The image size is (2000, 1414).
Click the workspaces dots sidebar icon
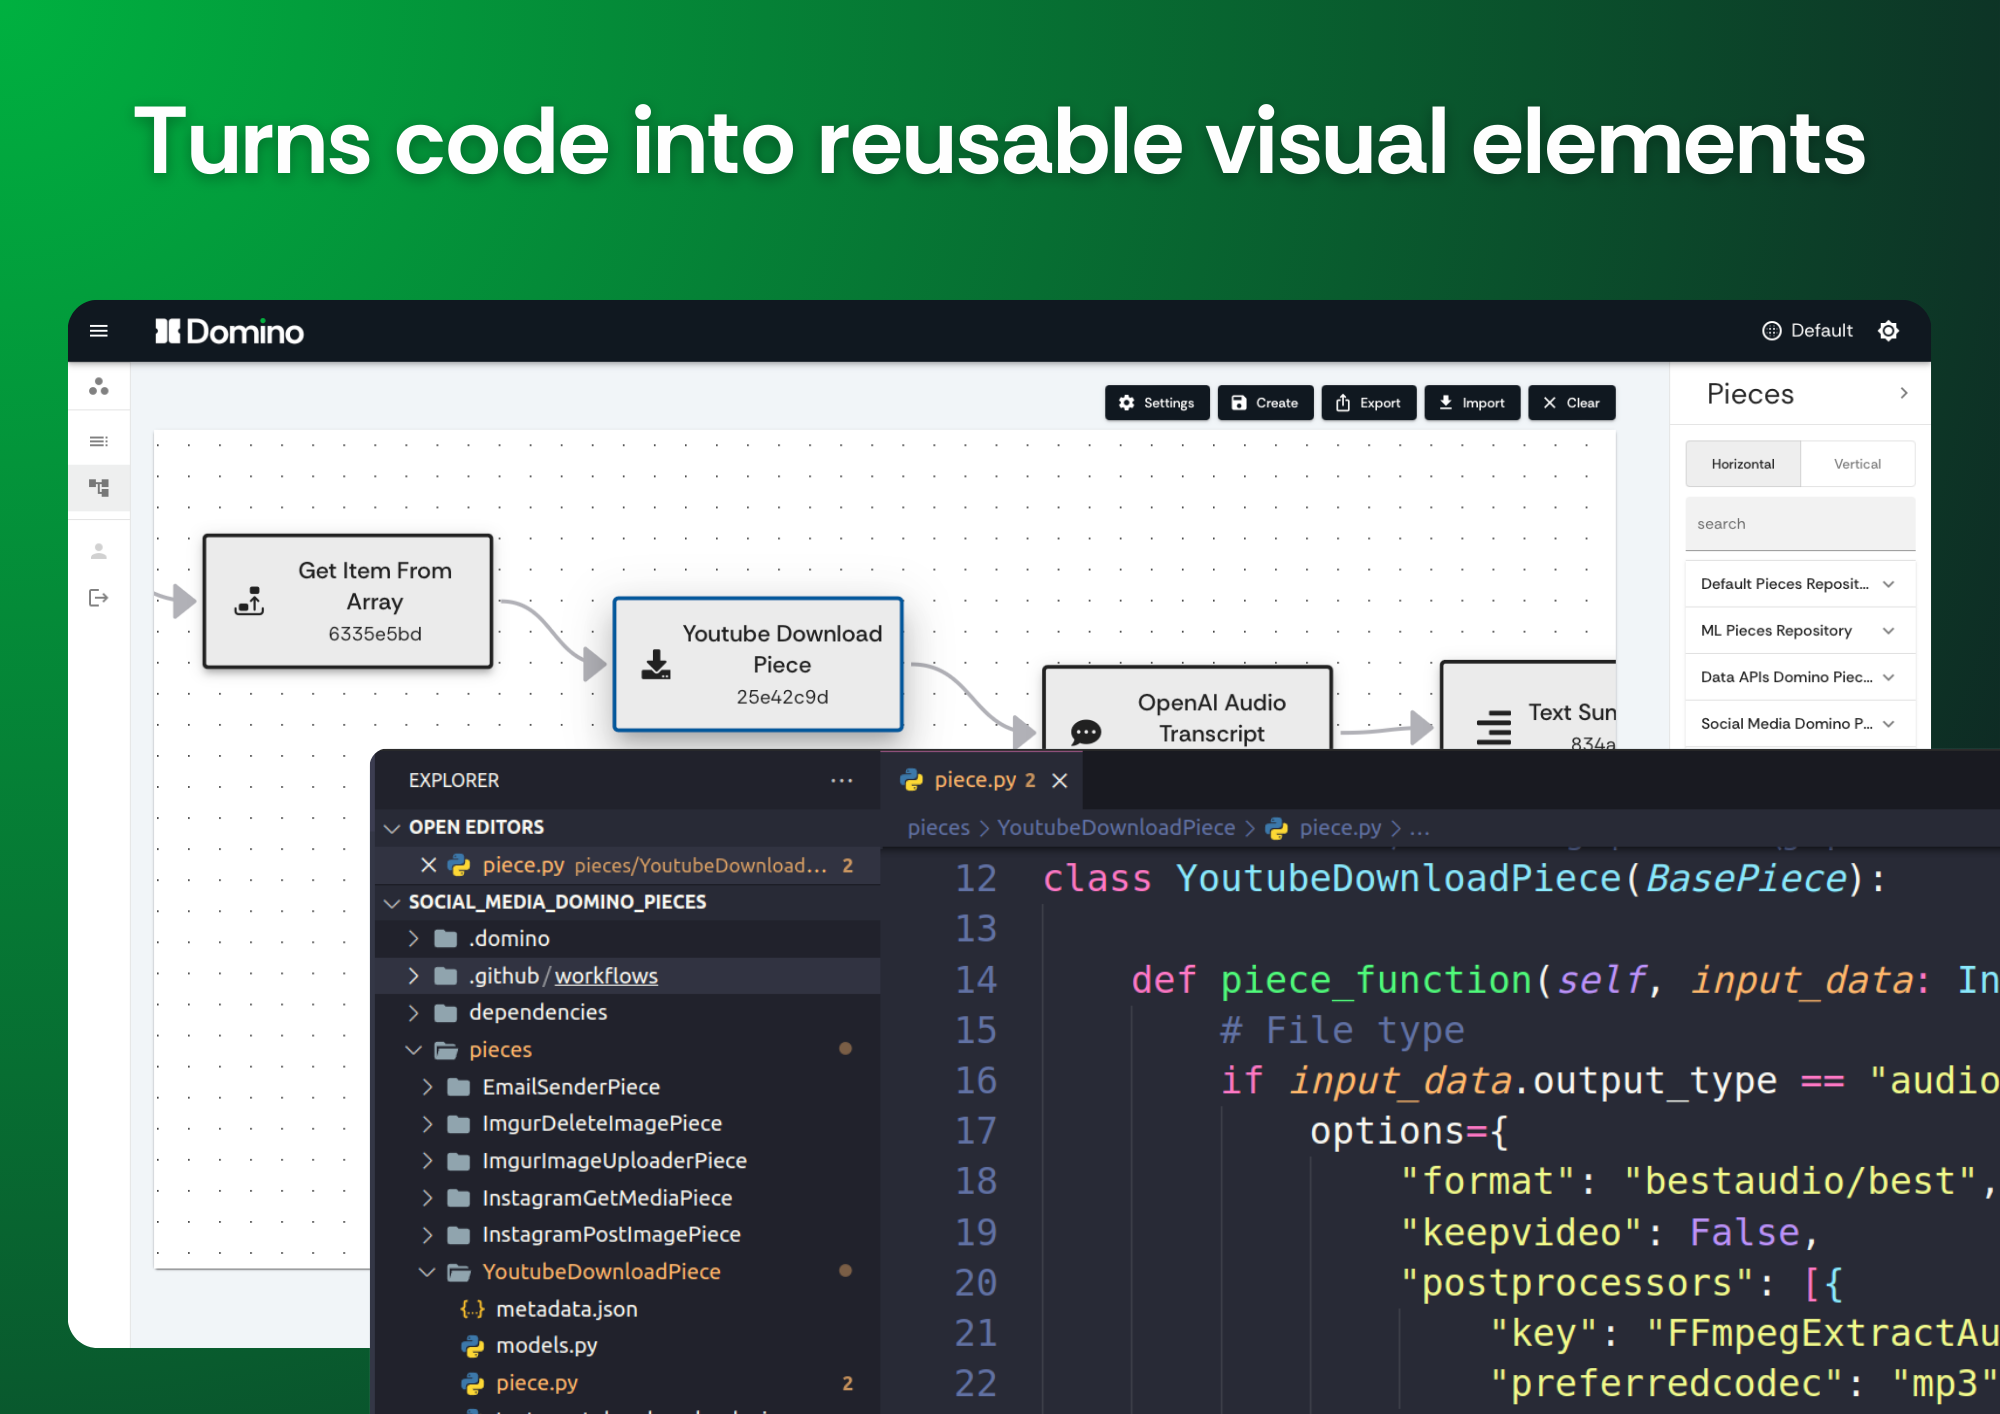click(99, 387)
